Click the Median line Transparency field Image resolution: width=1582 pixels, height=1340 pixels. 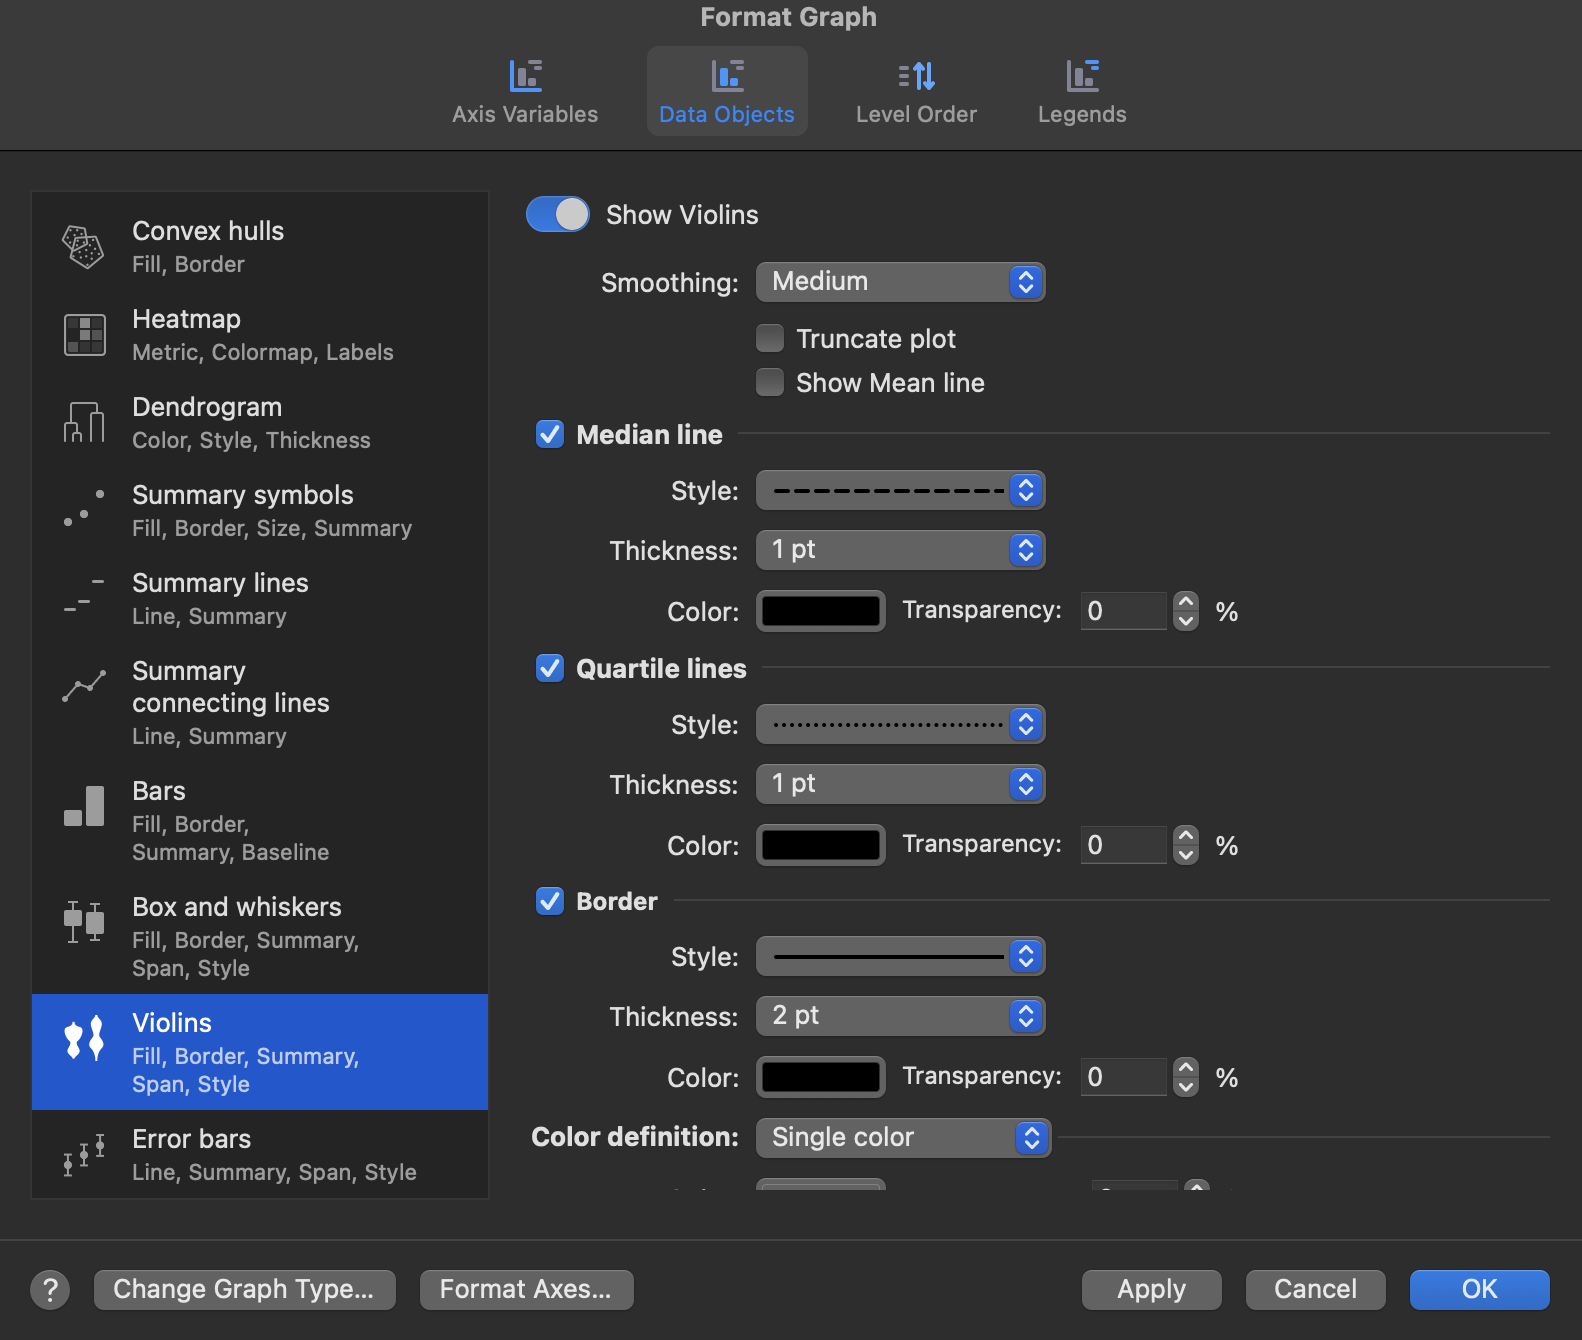(1123, 611)
